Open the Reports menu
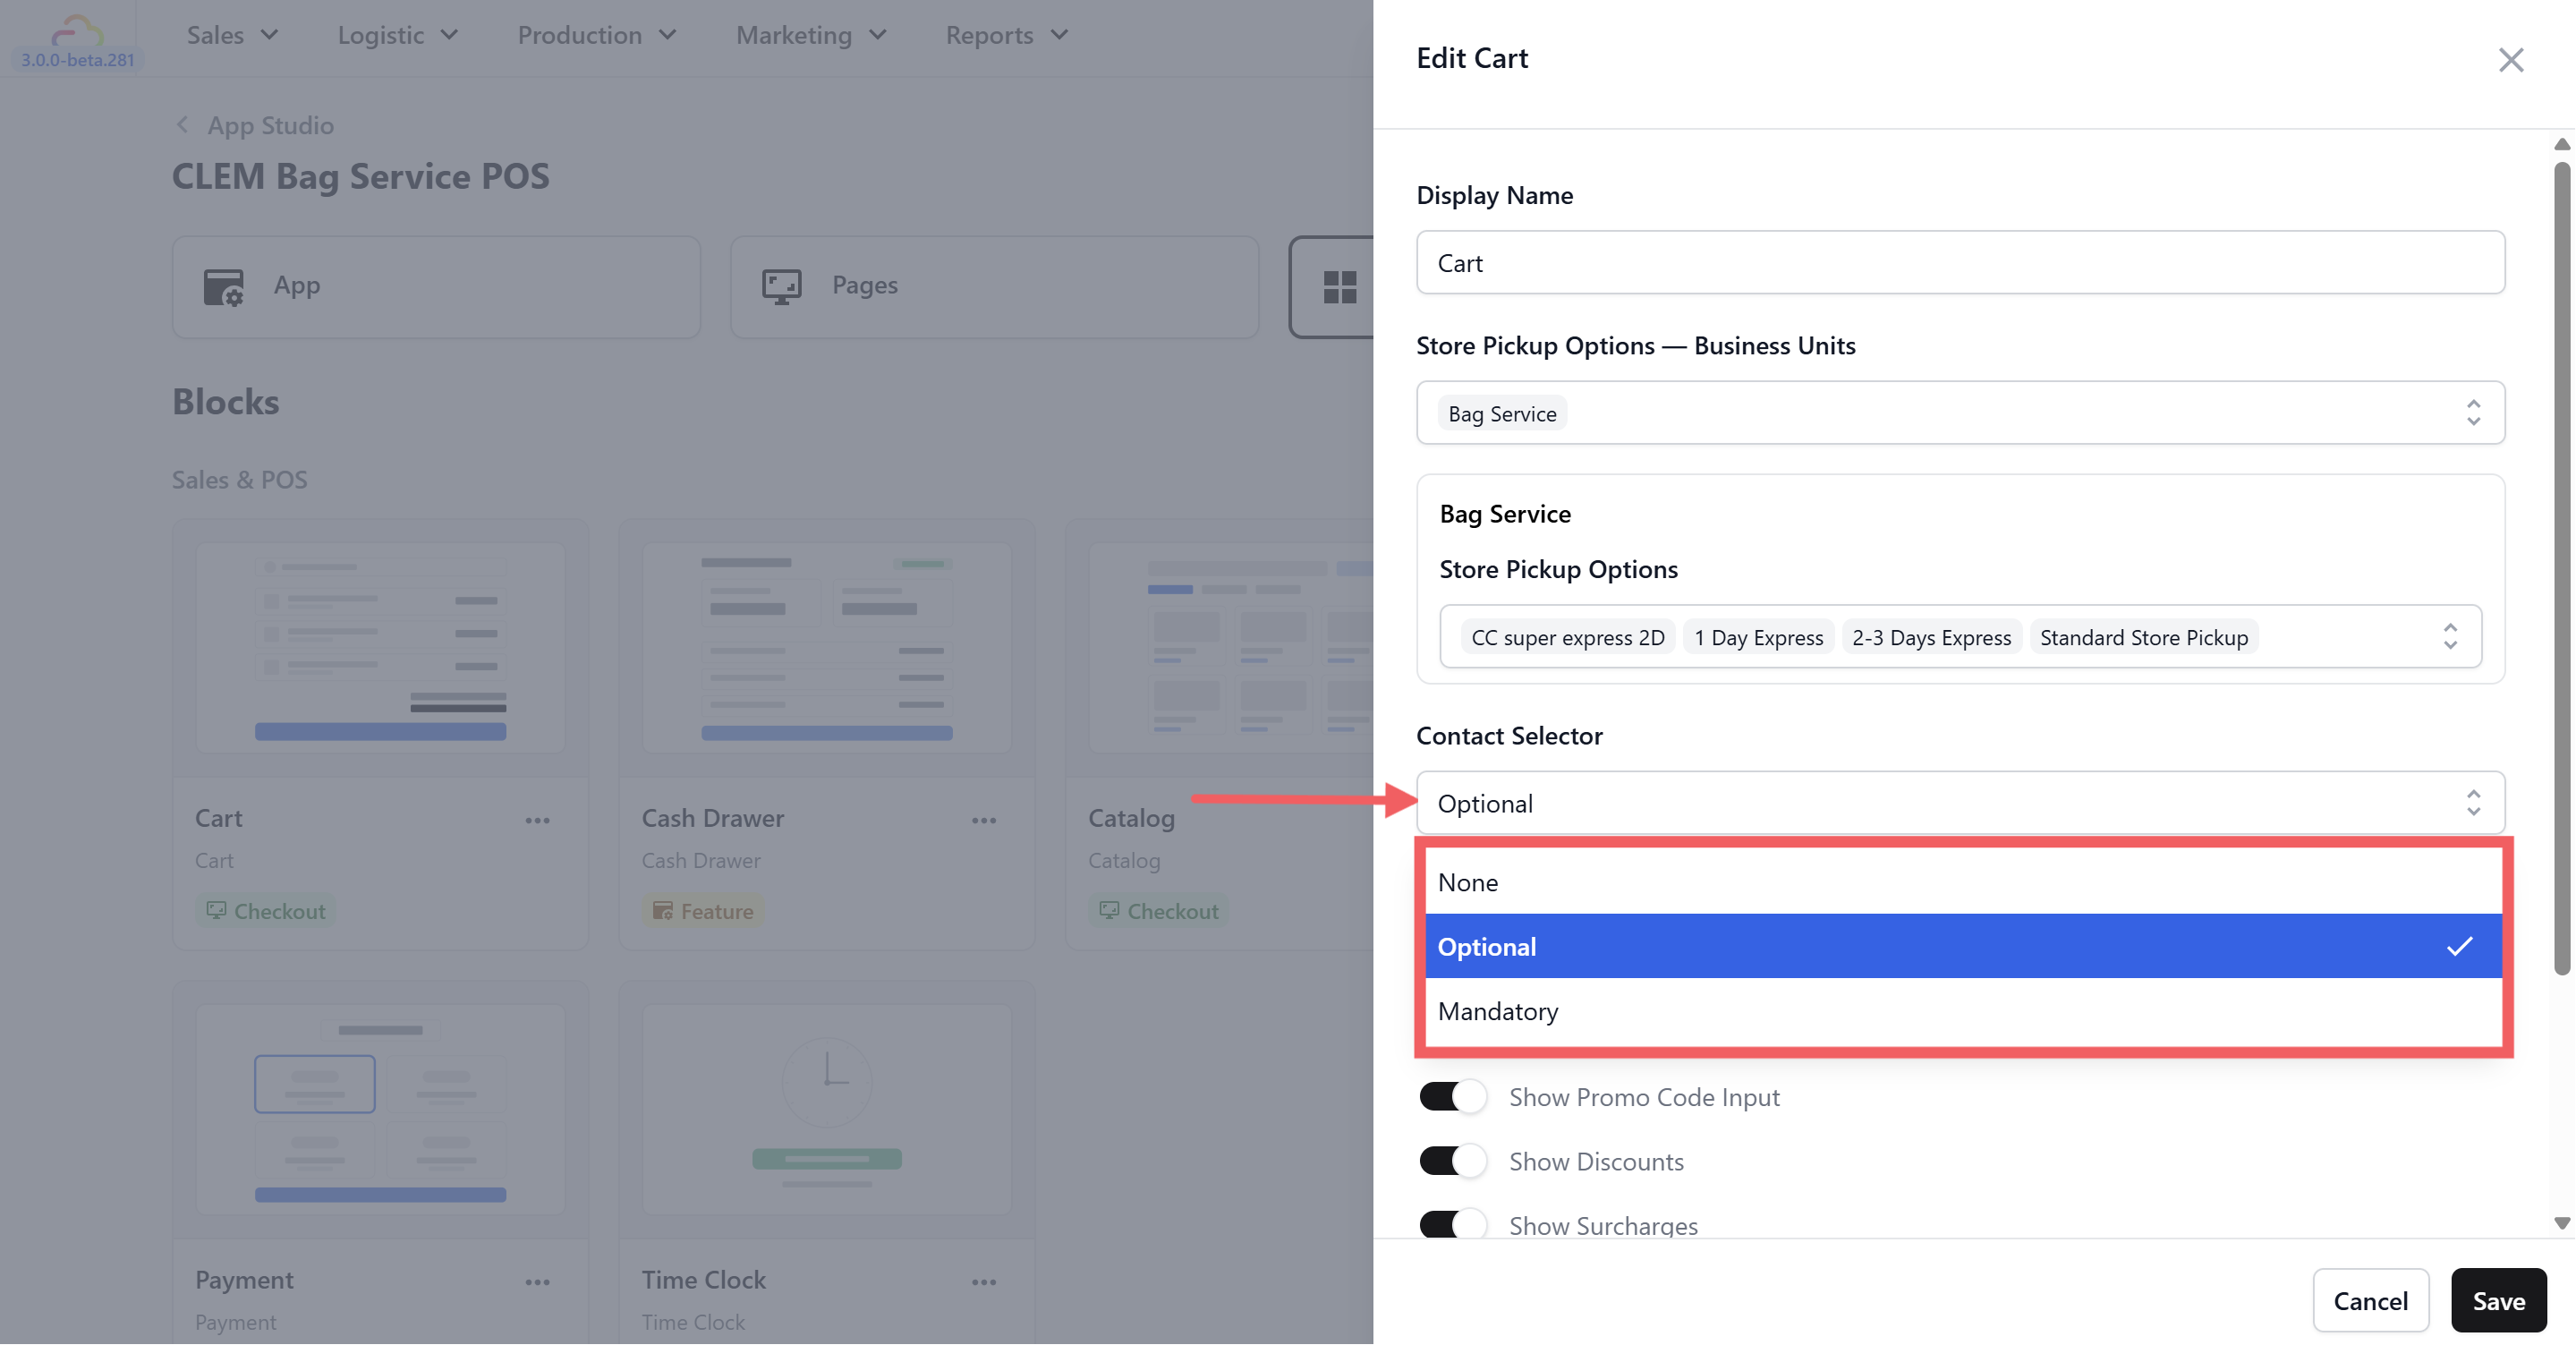The height and width of the screenshot is (1345, 2576). tap(1006, 35)
